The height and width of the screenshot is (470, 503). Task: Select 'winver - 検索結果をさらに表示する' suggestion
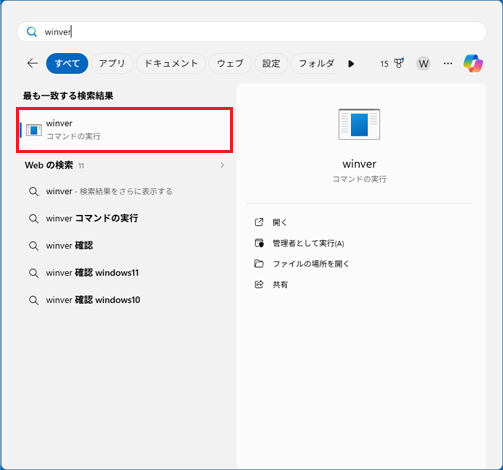tap(124, 191)
